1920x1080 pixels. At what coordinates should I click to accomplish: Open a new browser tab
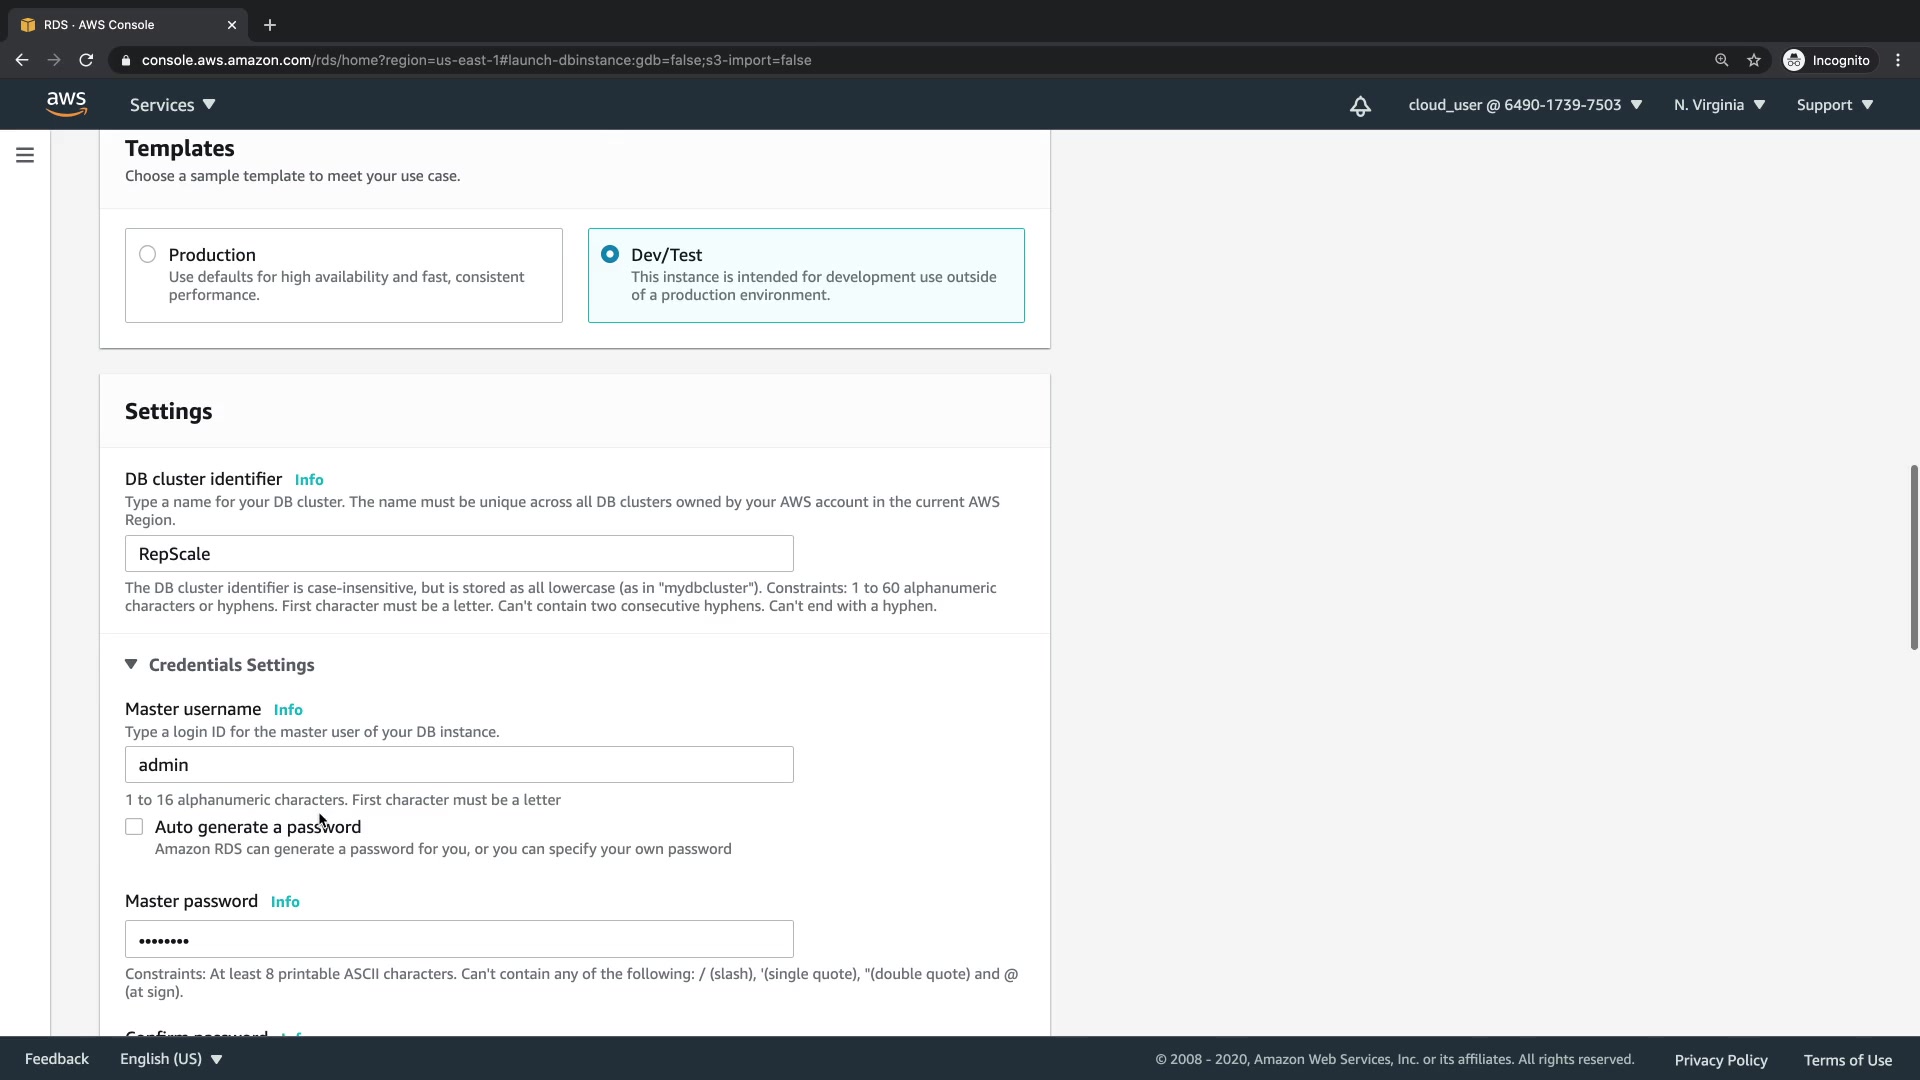270,25
